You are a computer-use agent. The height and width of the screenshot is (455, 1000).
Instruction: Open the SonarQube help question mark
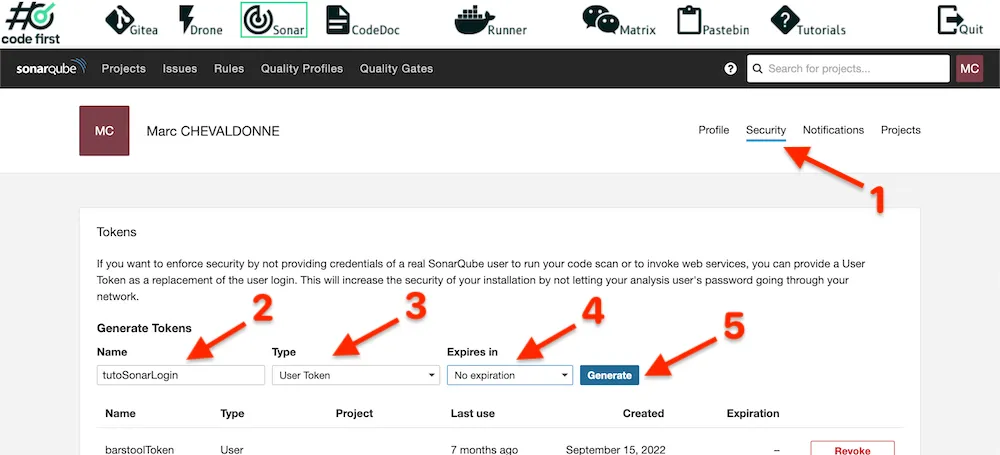(730, 69)
